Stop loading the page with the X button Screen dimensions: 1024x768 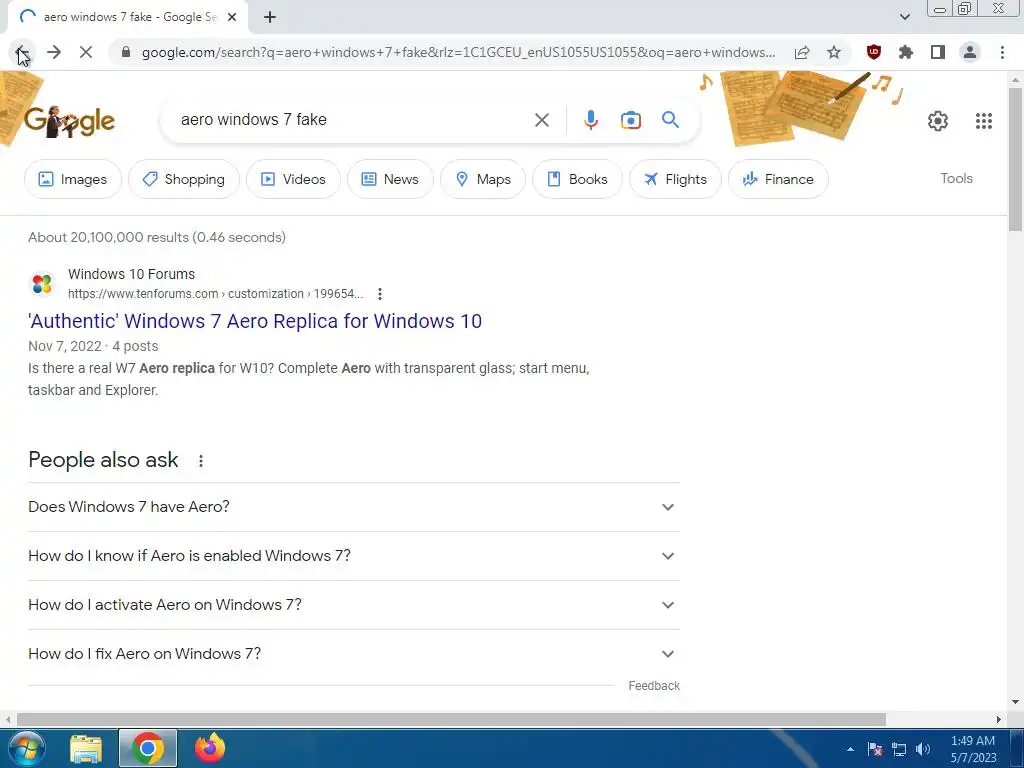click(86, 52)
